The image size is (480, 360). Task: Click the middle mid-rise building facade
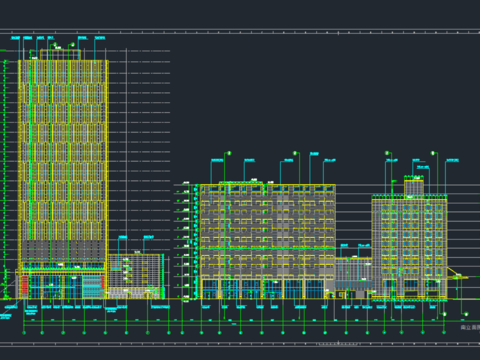(267, 241)
